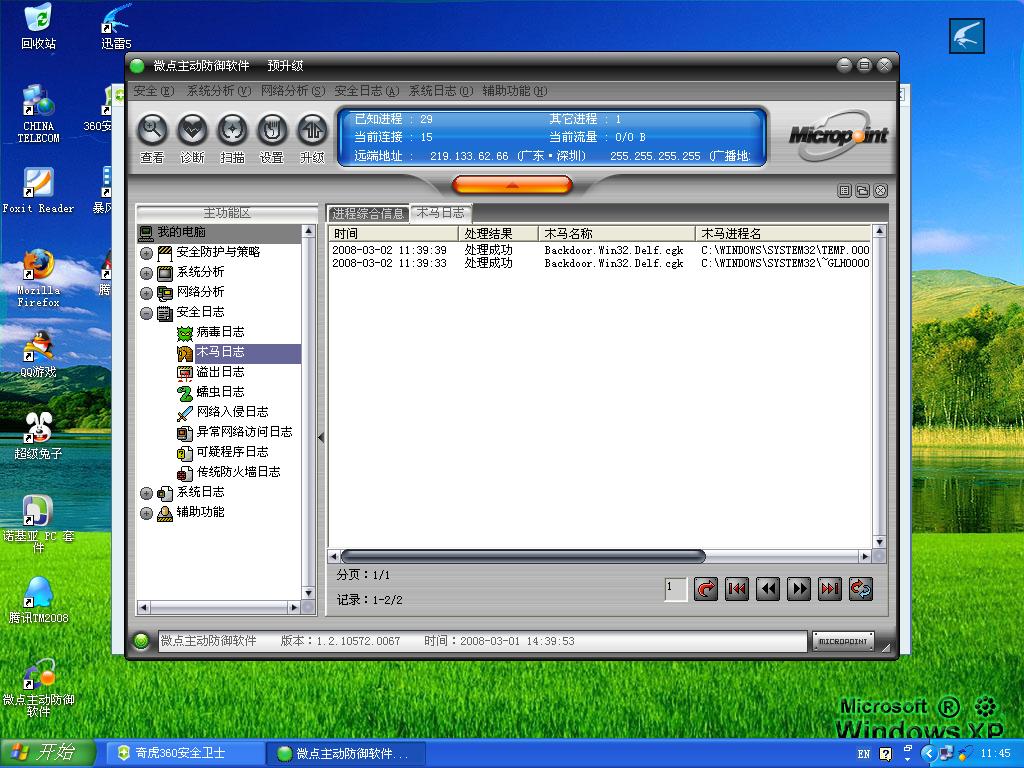
Task: Open the 网络分析(S) menu
Action: tap(293, 91)
